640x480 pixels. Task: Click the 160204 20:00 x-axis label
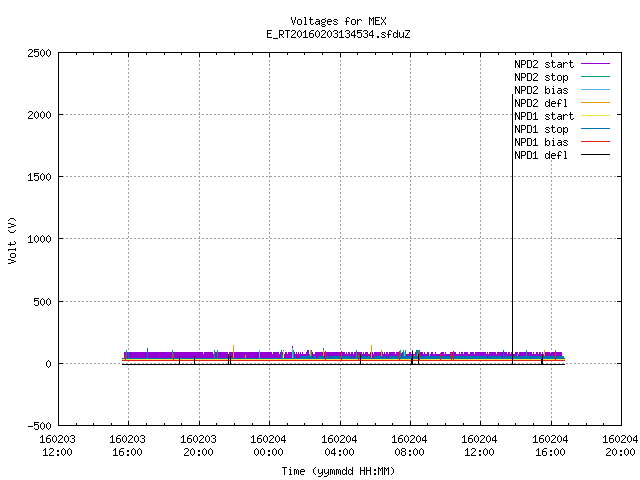point(620,446)
